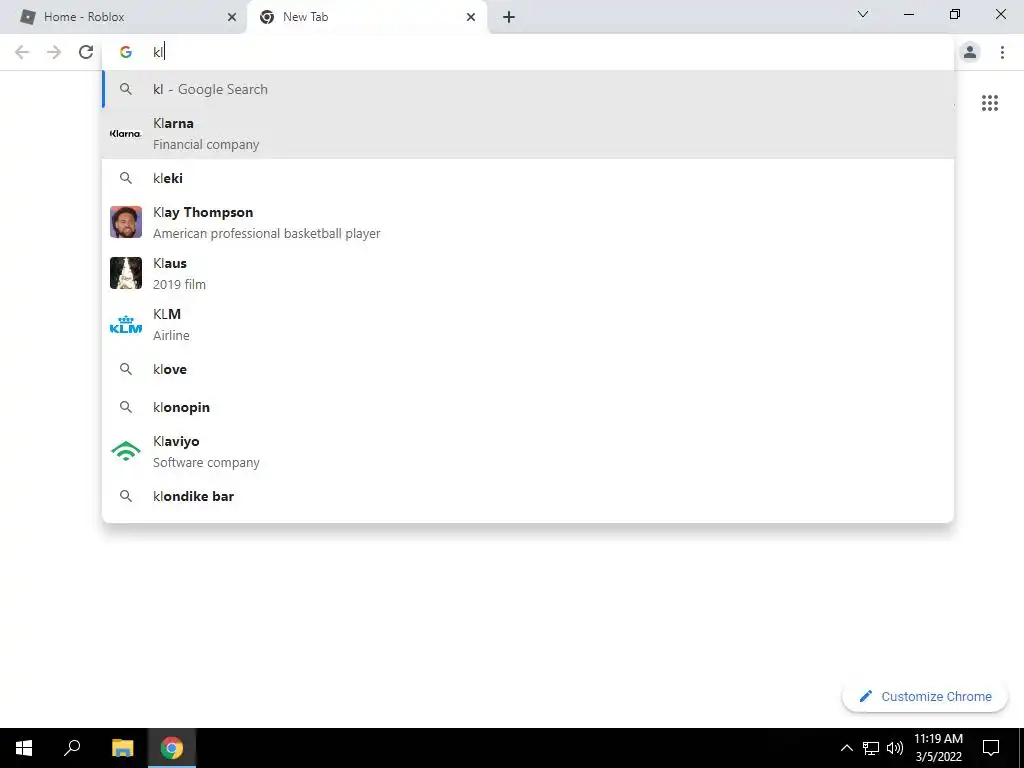Open the Chrome profile avatar icon
Screen dimensions: 1024x768
(x=970, y=52)
